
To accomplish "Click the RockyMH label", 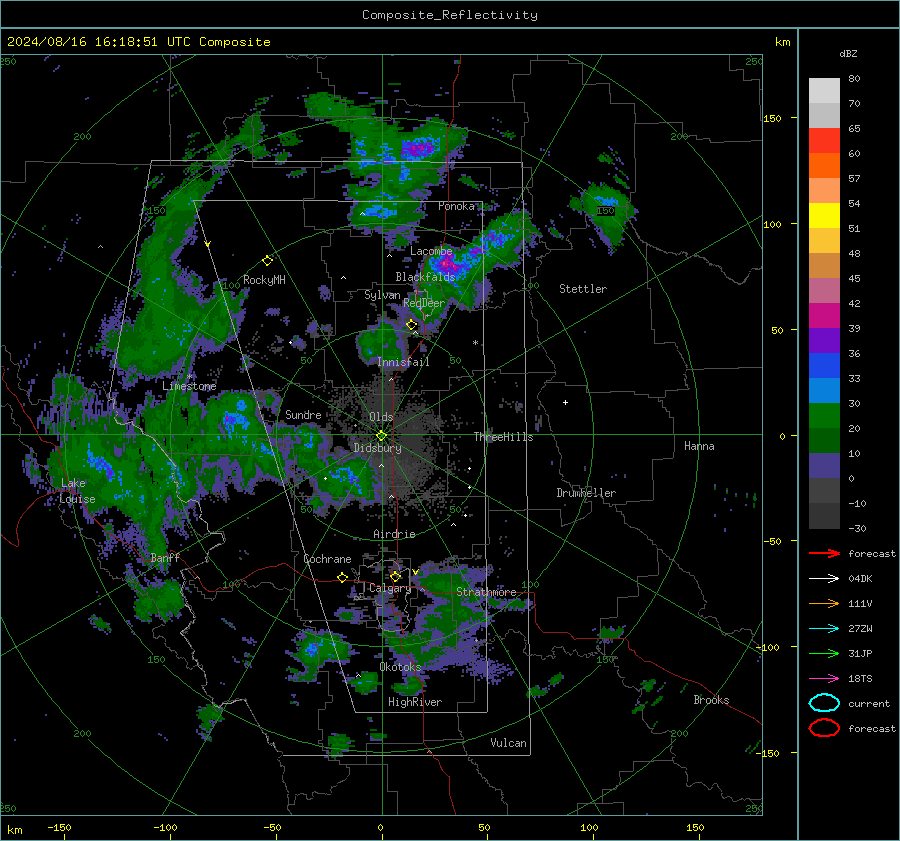I will 264,280.
